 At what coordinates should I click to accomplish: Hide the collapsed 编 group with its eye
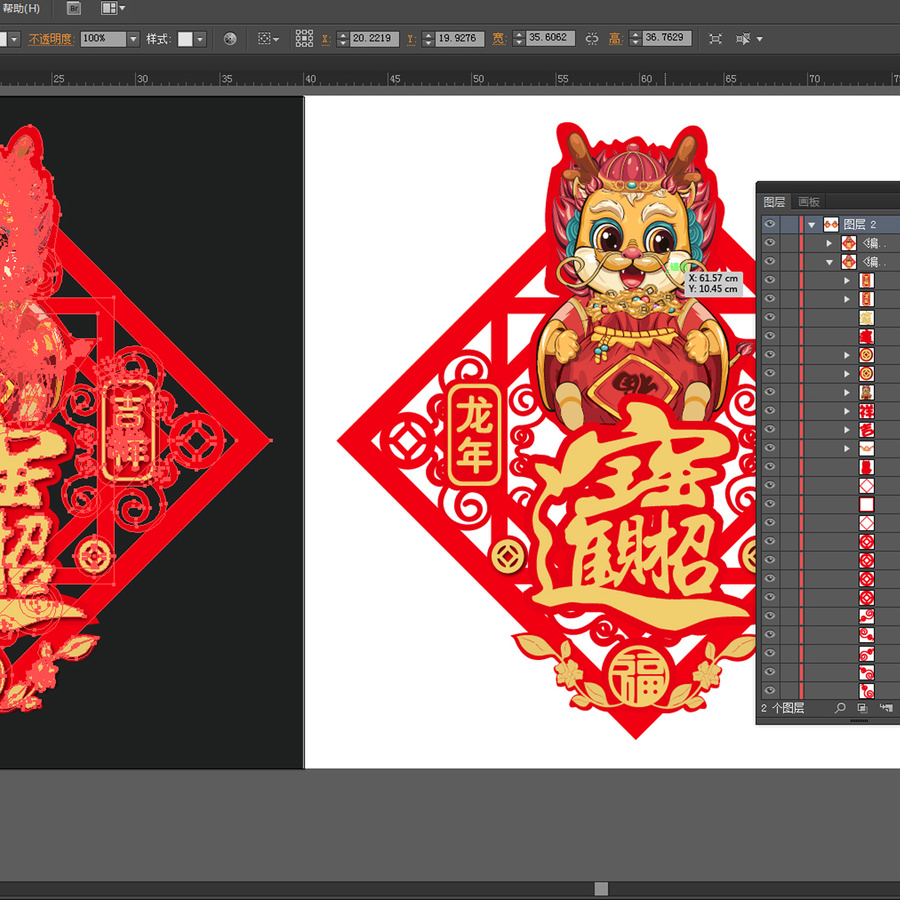770,243
